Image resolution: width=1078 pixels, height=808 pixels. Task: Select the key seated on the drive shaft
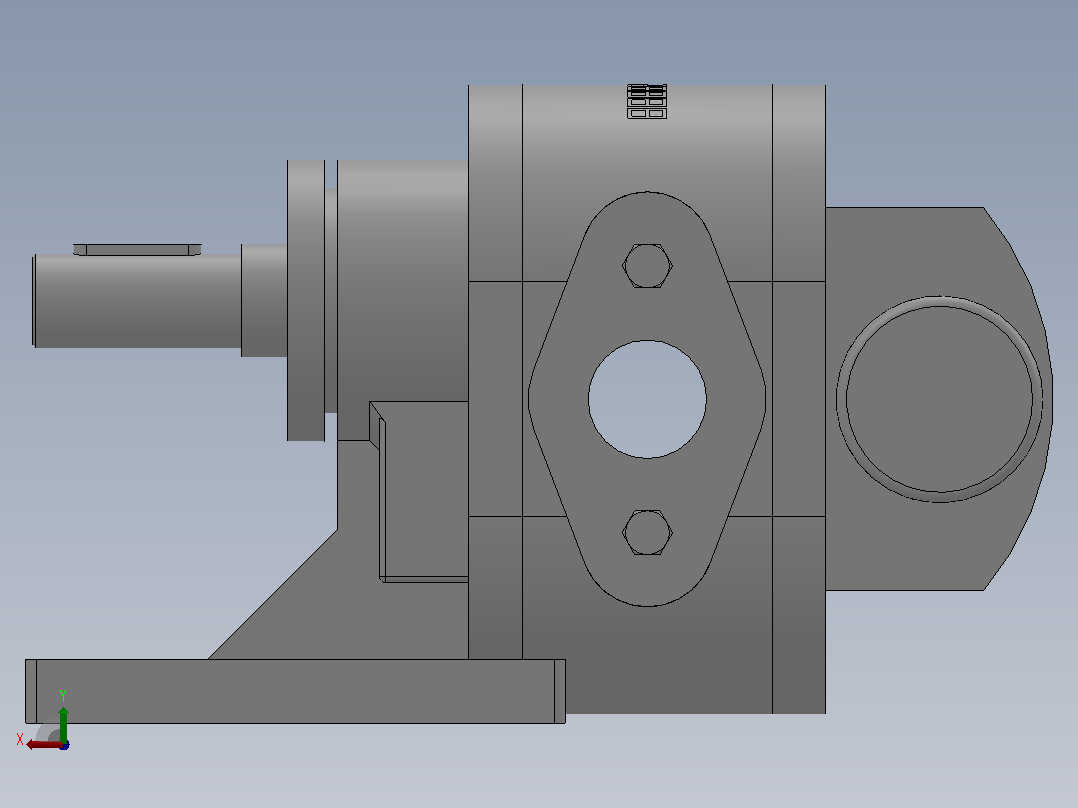[138, 250]
